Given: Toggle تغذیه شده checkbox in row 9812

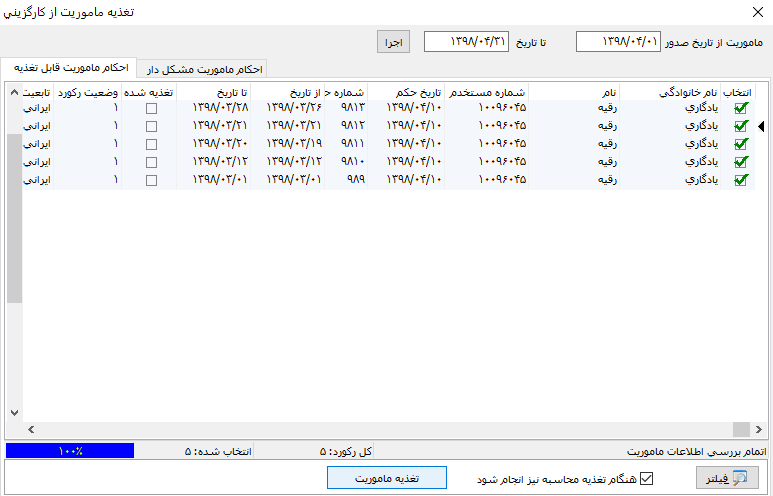Looking at the screenshot, I should (x=151, y=126).
